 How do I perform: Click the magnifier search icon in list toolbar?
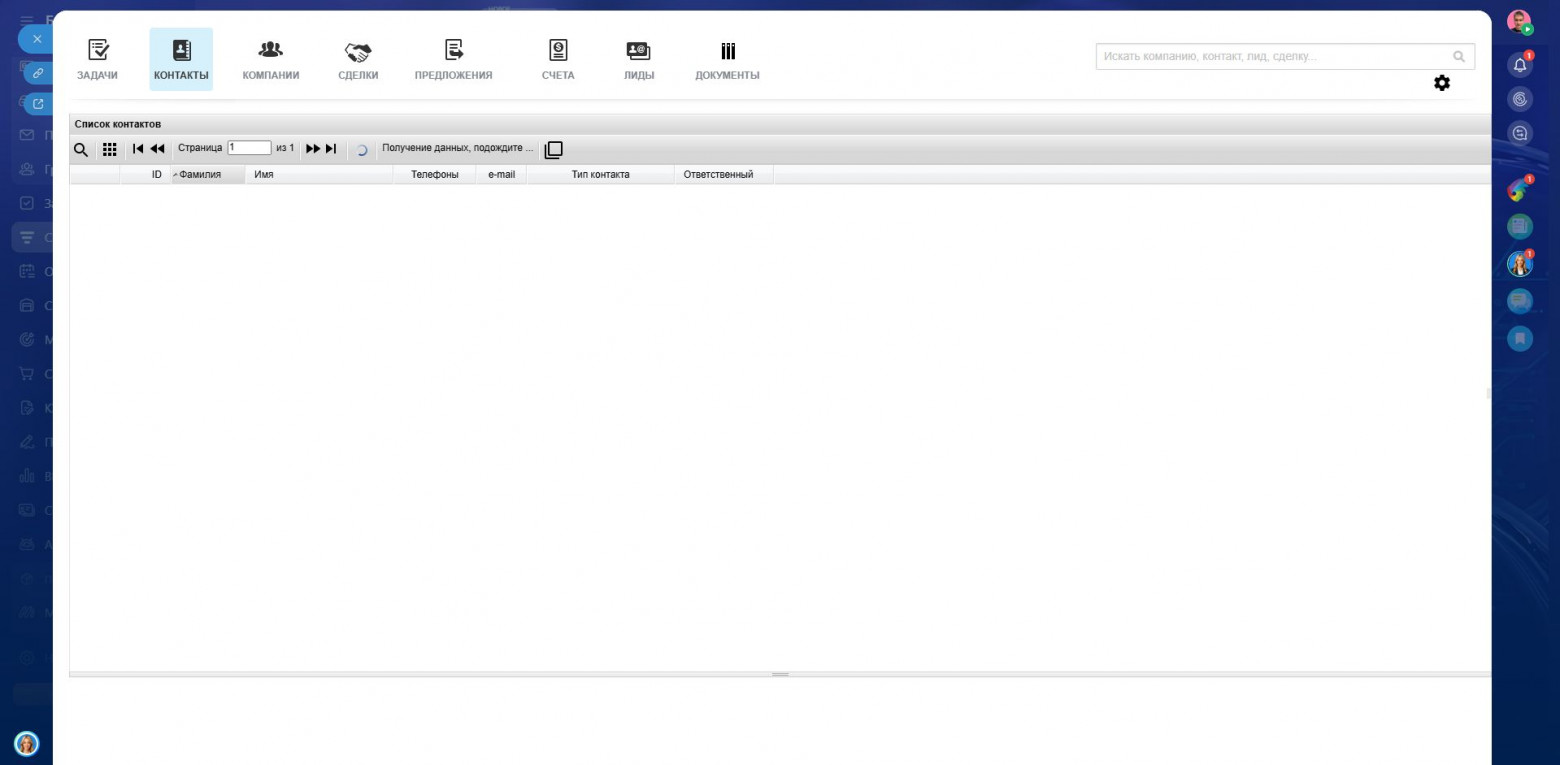[81, 150]
